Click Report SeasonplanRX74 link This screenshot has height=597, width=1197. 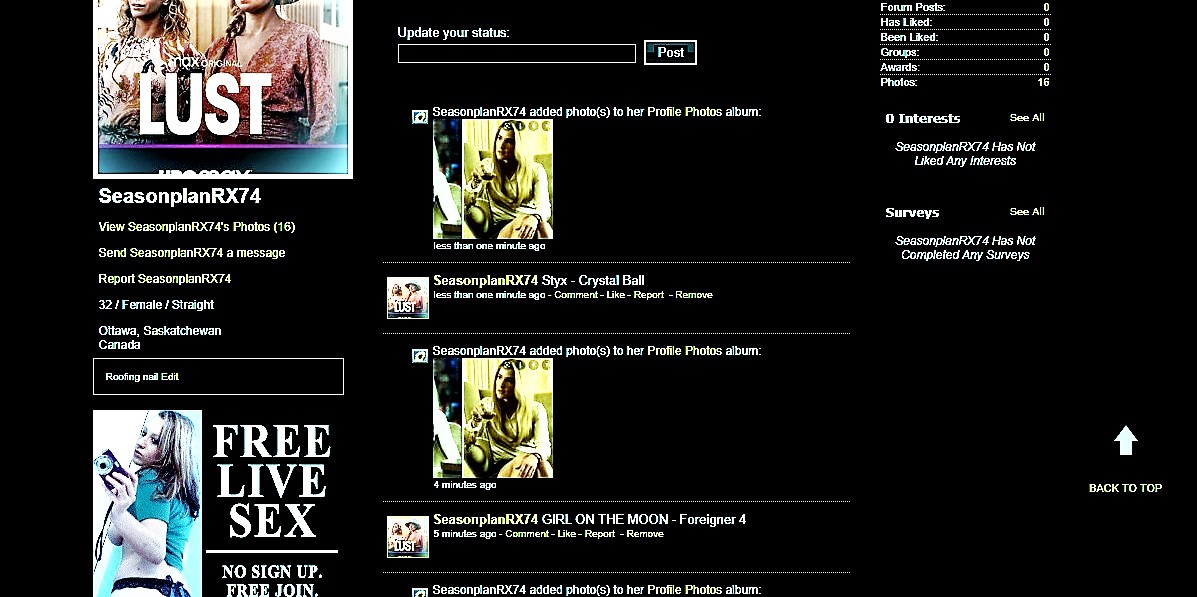[164, 279]
